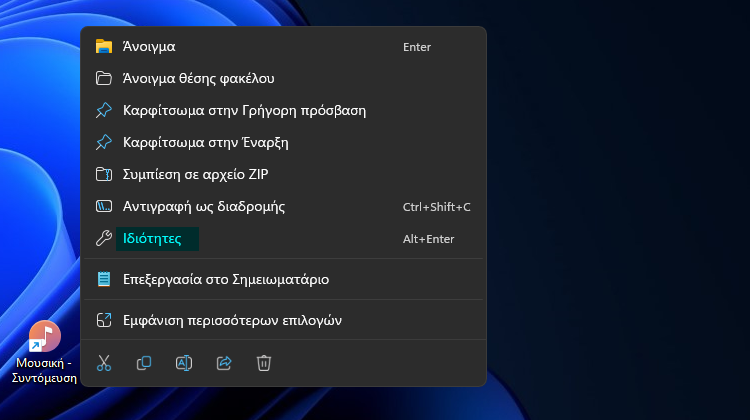
Task: Select the Μουσική - Συντόμευση desktop shortcut
Action: click(x=44, y=352)
